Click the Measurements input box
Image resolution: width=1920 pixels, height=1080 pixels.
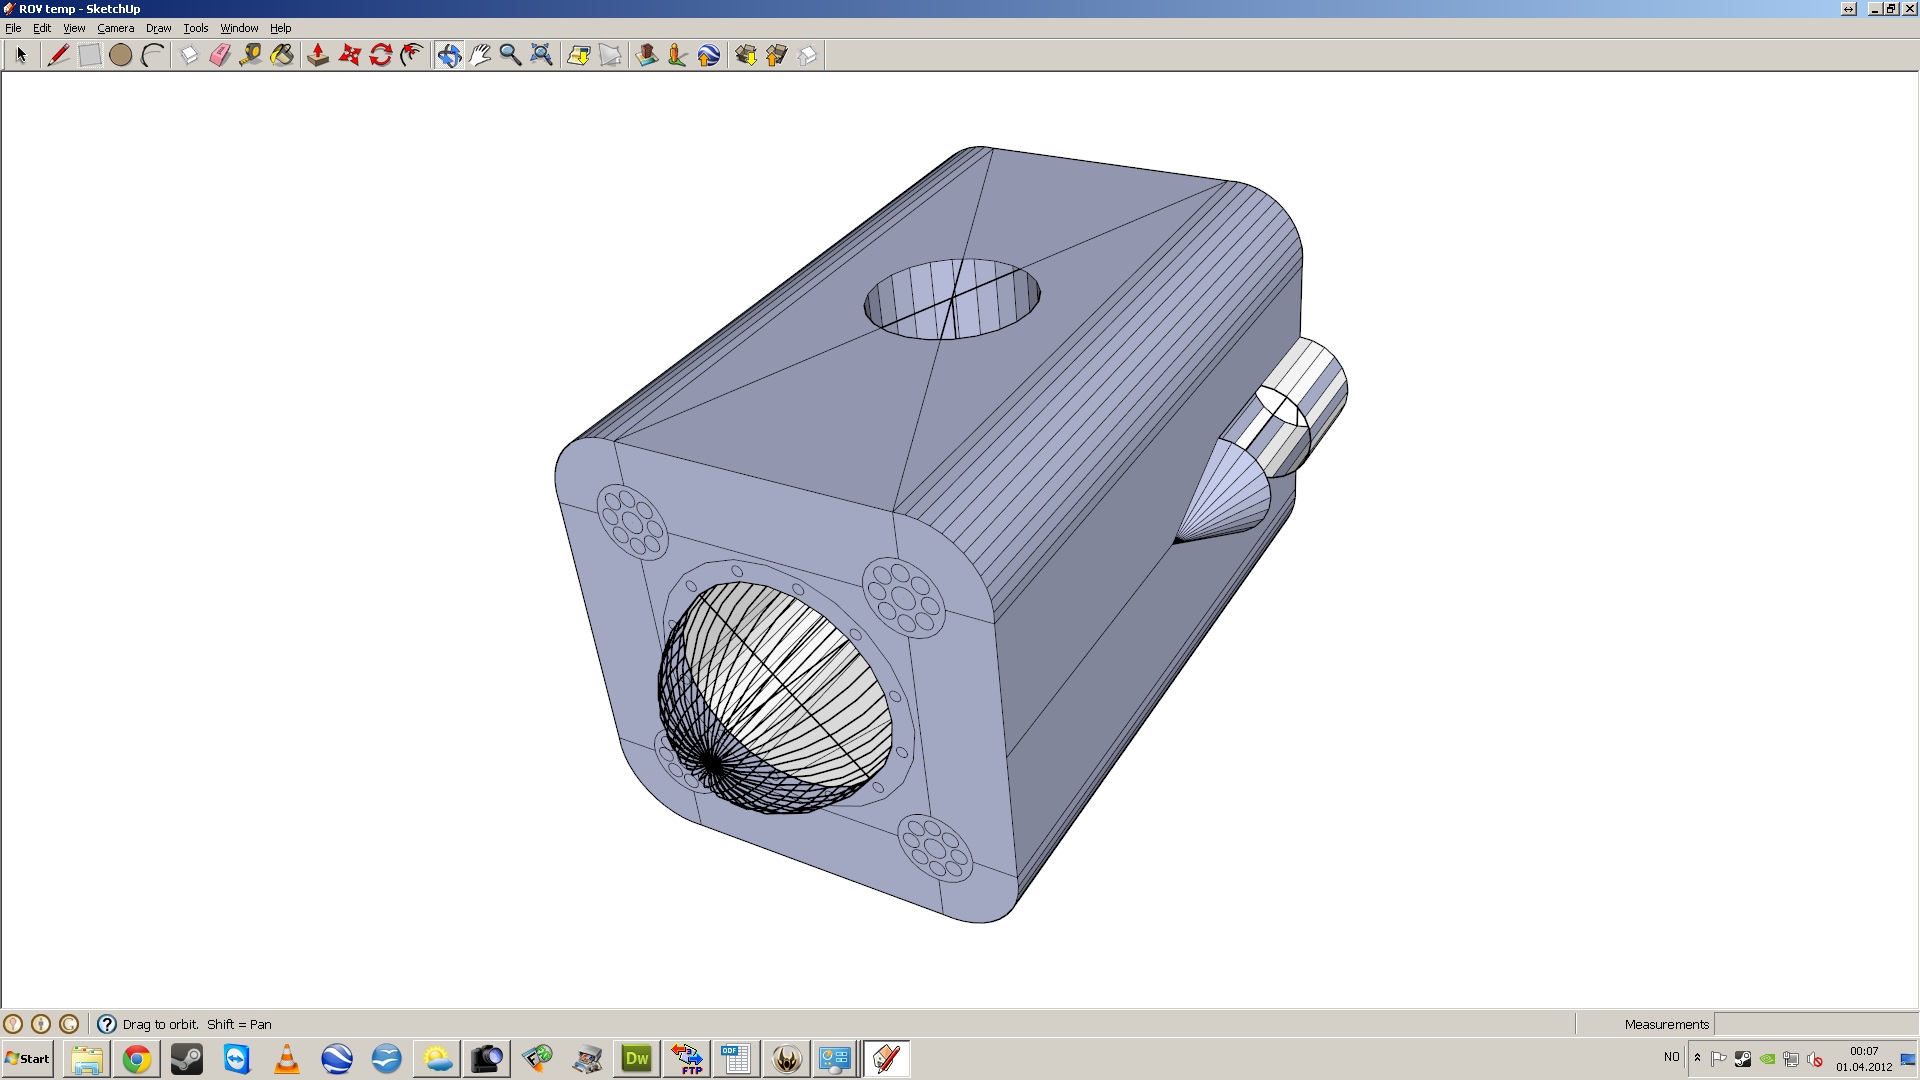click(1816, 1024)
